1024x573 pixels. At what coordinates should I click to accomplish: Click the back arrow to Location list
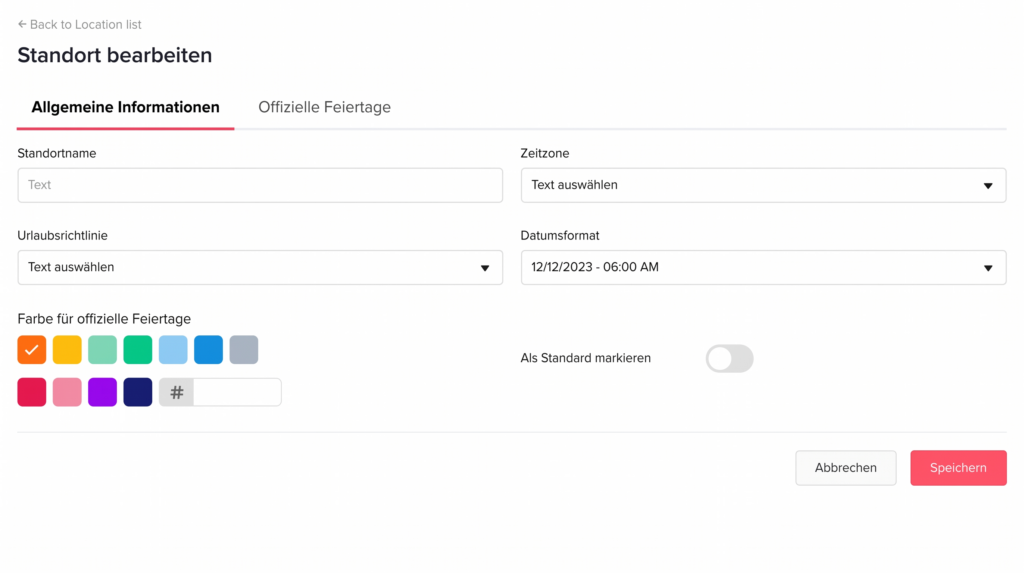click(22, 24)
